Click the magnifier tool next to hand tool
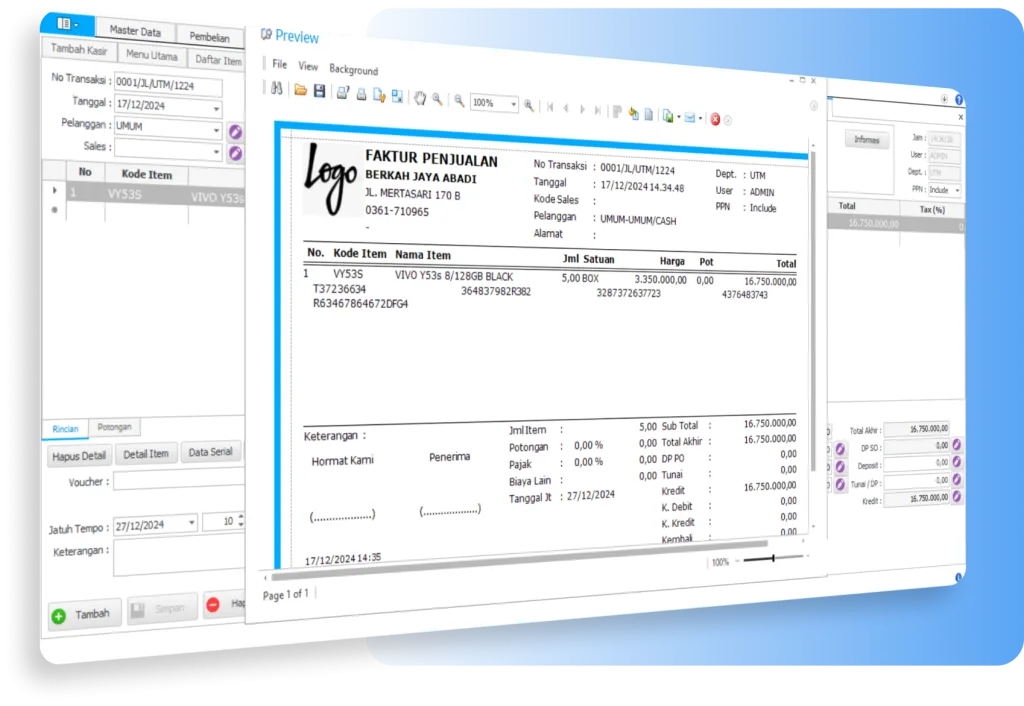The width and height of the screenshot is (1024, 706). [437, 99]
